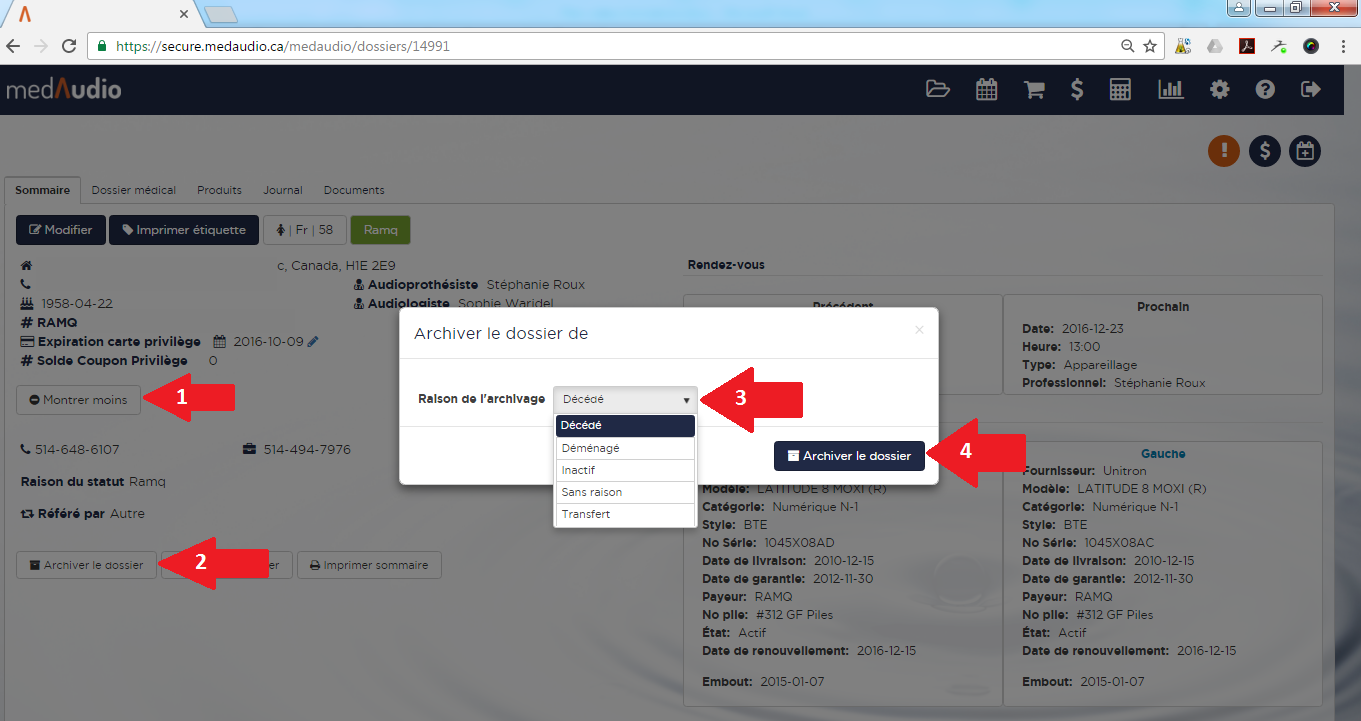
Task: Expand the Raison de l'archivage dropdown
Action: point(625,399)
